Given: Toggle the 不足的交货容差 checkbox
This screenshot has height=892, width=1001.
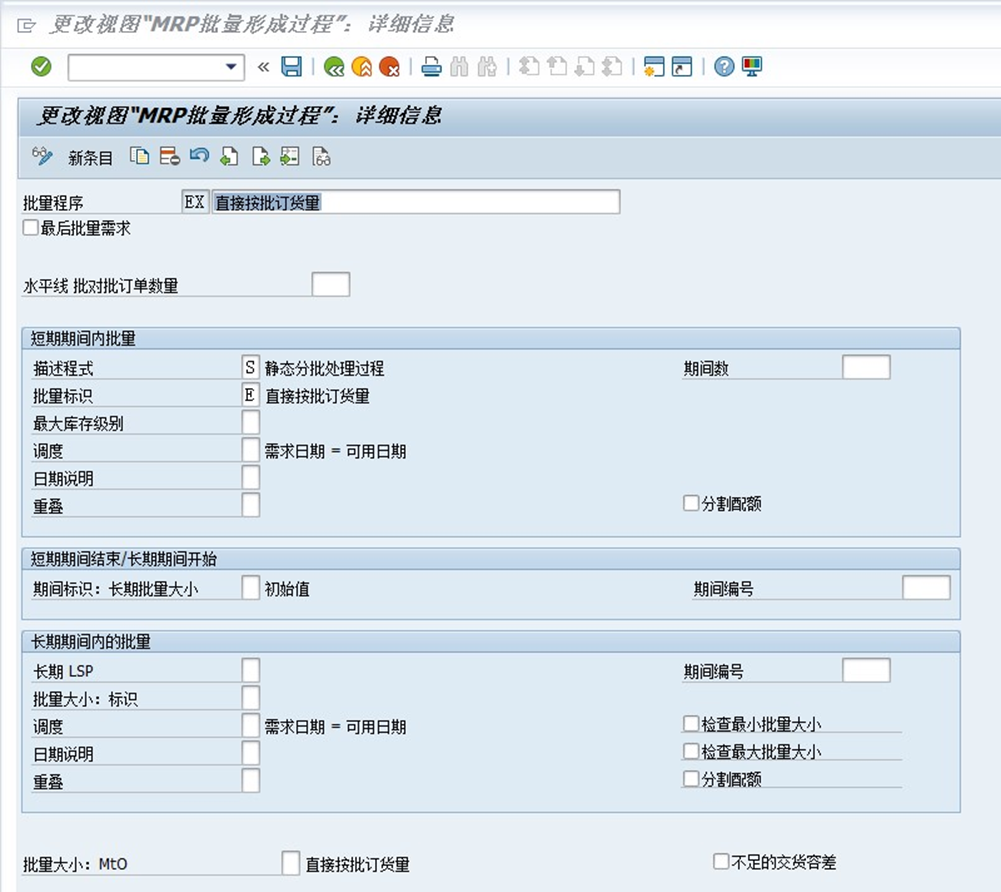Looking at the screenshot, I should (721, 860).
